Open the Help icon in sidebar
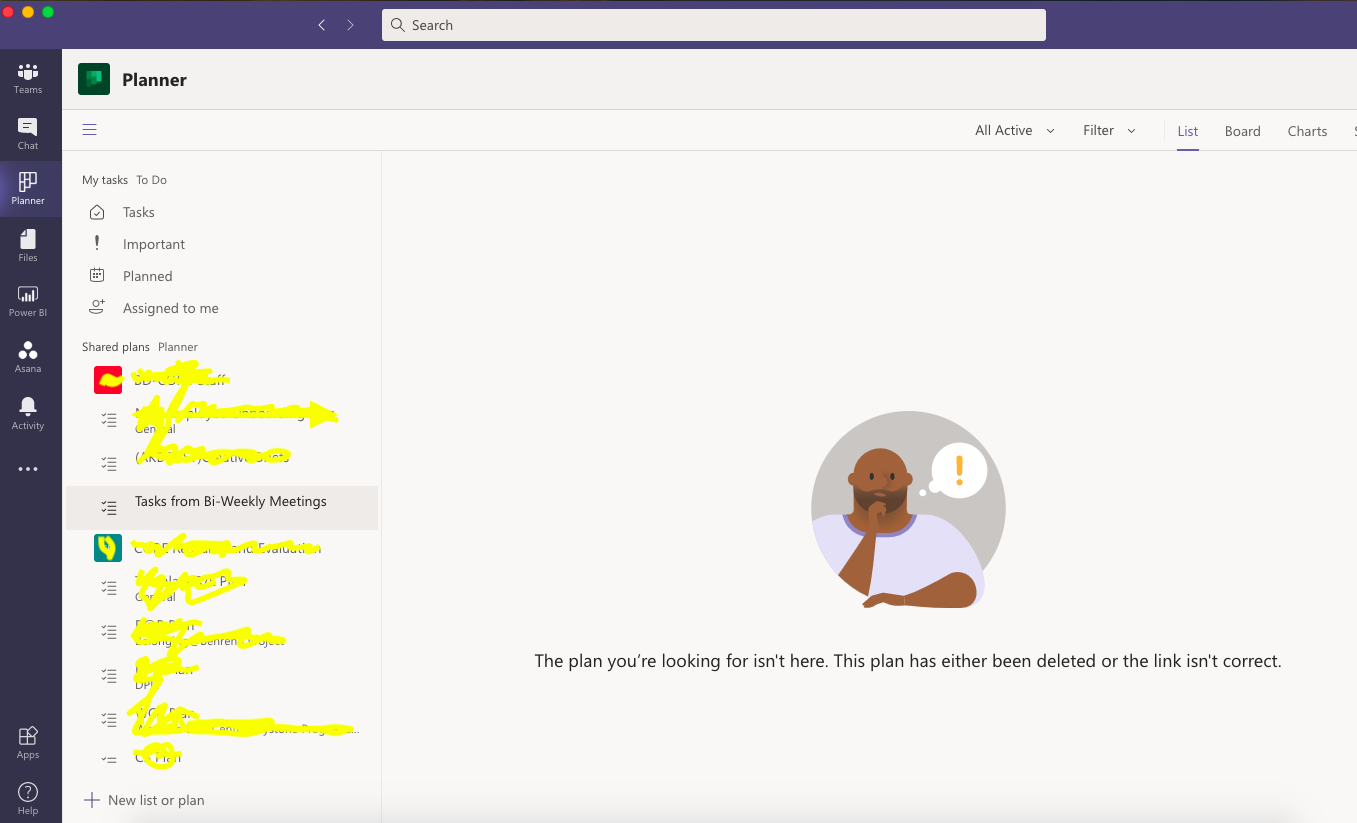Image resolution: width=1357 pixels, height=823 pixels. [28, 798]
